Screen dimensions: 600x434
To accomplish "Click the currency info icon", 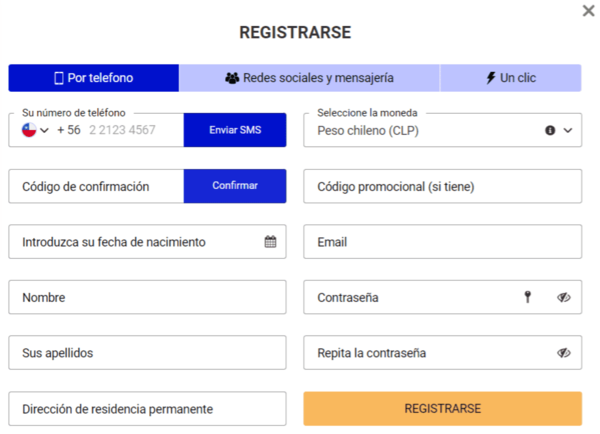I will (x=550, y=130).
